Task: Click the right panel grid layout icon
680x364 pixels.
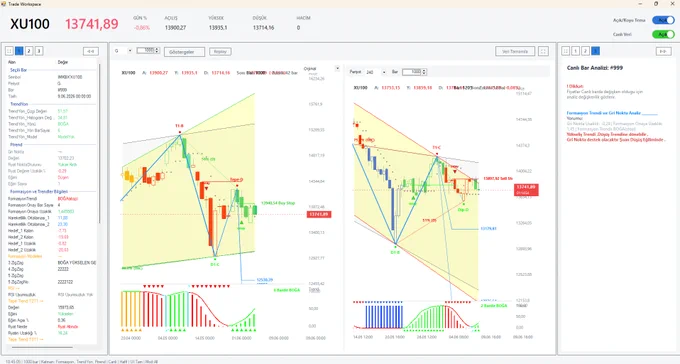Action: pyautogui.click(x=566, y=51)
